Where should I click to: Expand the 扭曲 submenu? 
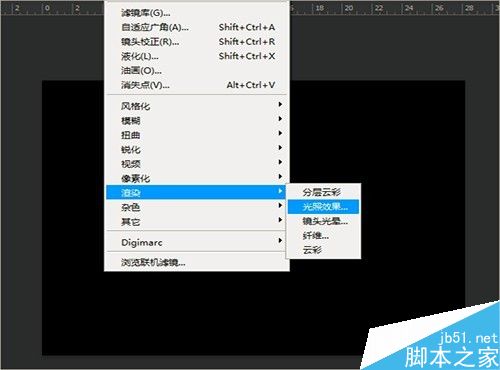(x=197, y=135)
